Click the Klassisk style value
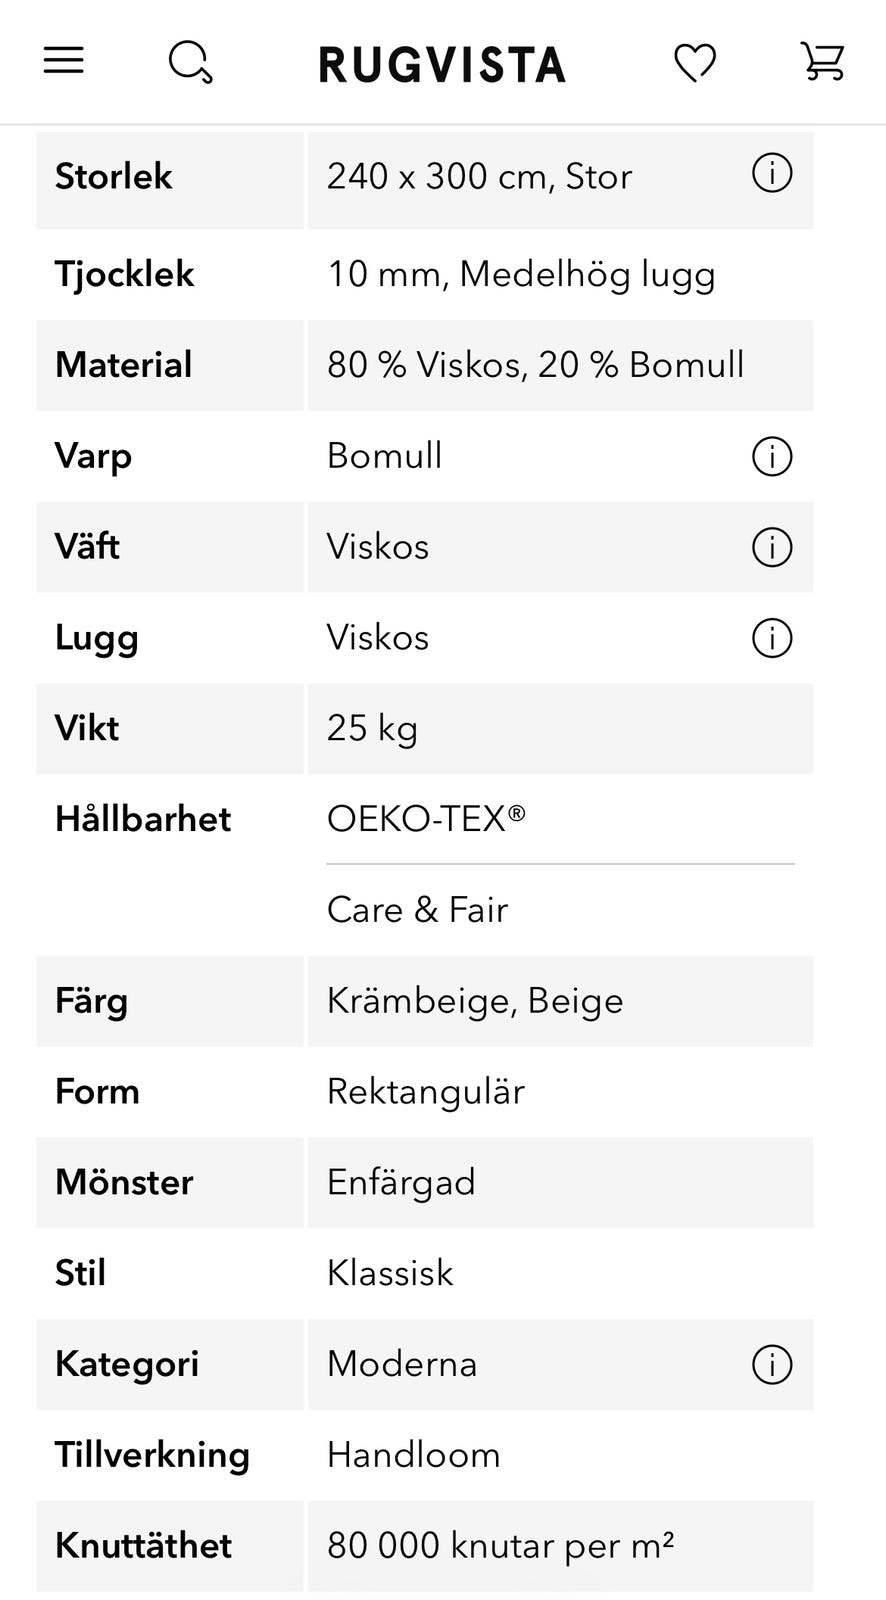The height and width of the screenshot is (1600, 886). pyautogui.click(x=390, y=1273)
